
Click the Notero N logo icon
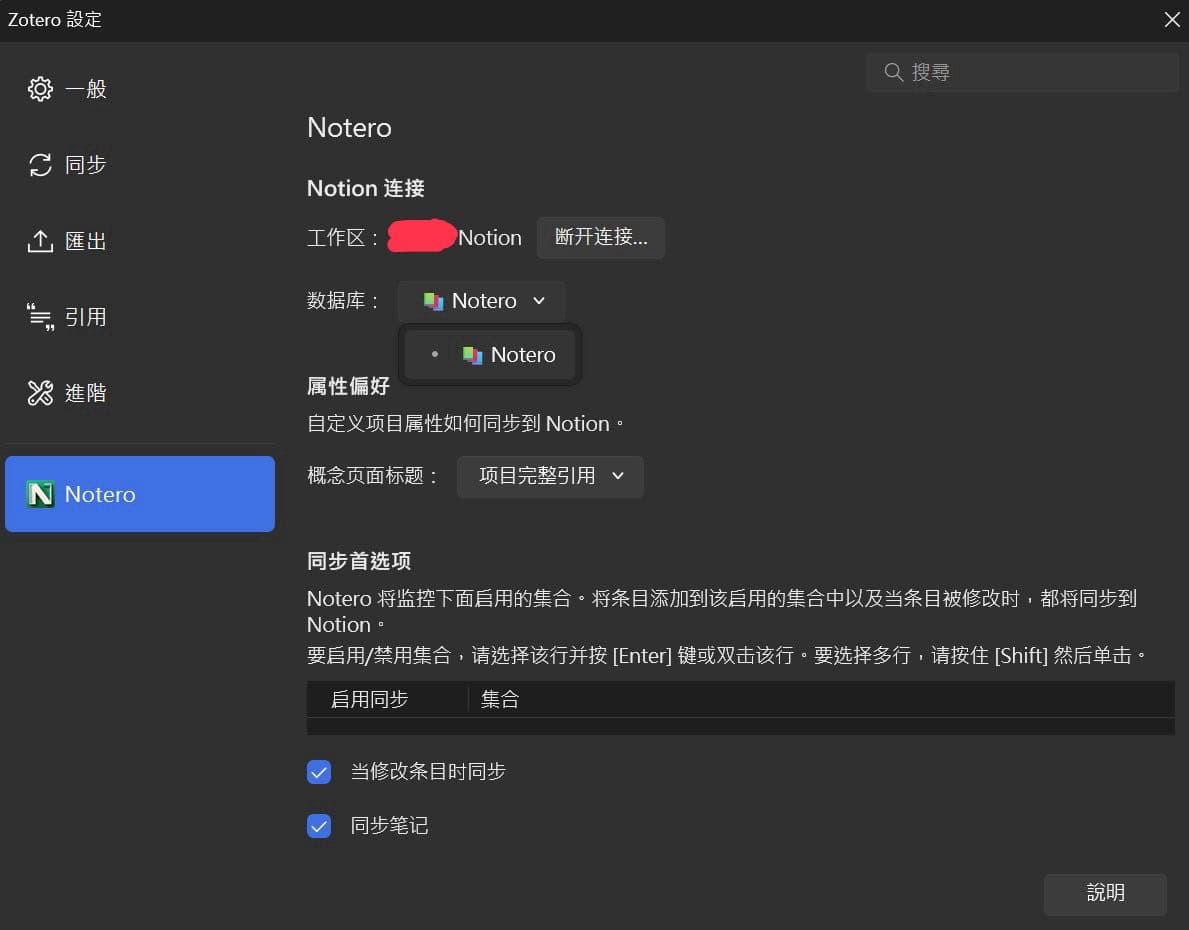point(40,495)
